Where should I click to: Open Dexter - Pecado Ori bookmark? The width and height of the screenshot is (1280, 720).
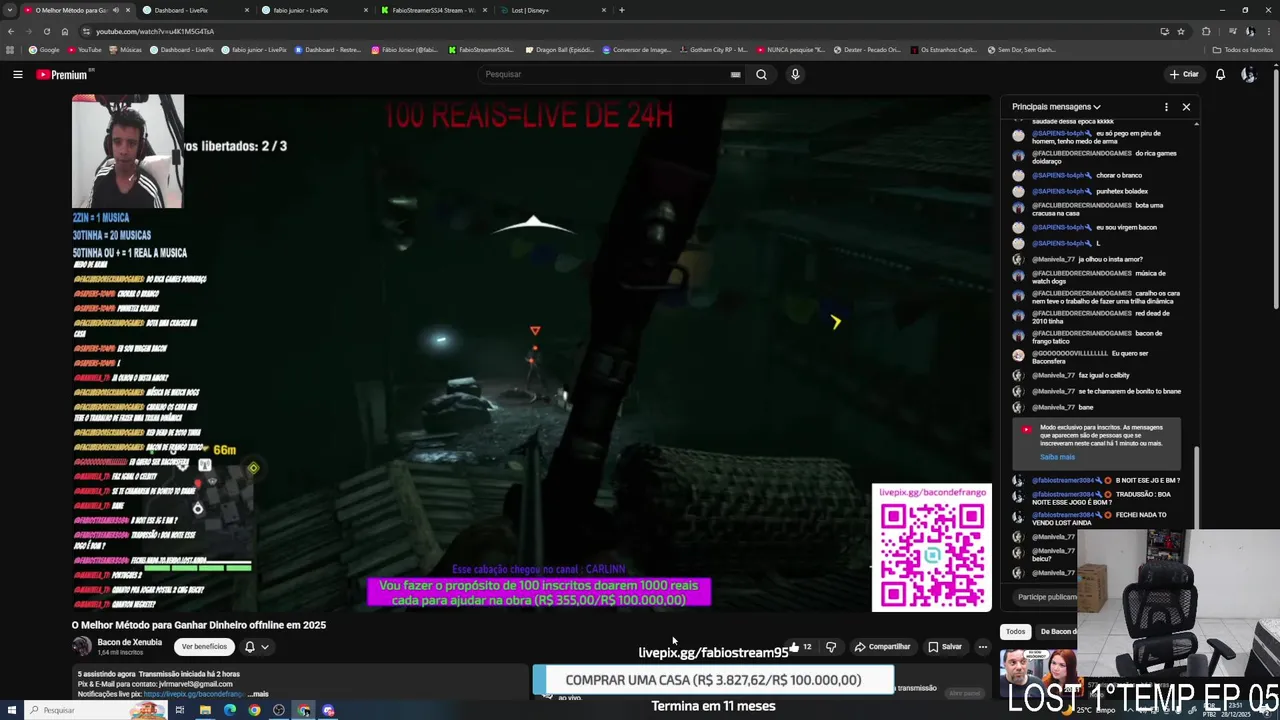coord(867,50)
